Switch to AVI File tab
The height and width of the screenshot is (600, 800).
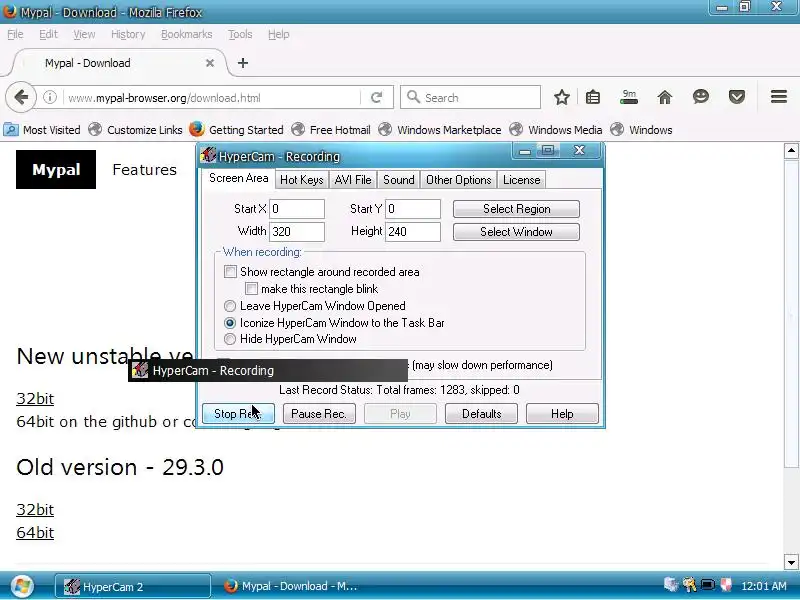point(353,180)
